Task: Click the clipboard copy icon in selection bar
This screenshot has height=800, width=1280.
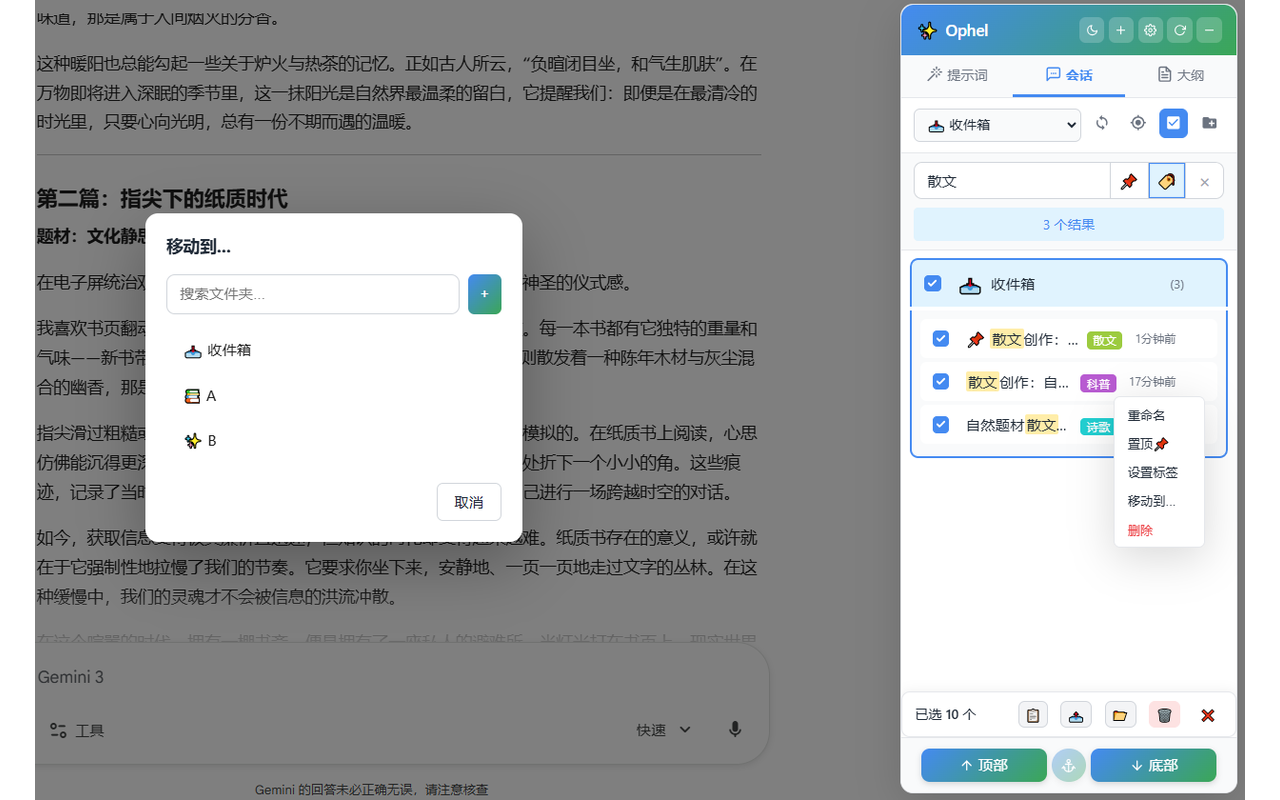Action: [x=1033, y=714]
